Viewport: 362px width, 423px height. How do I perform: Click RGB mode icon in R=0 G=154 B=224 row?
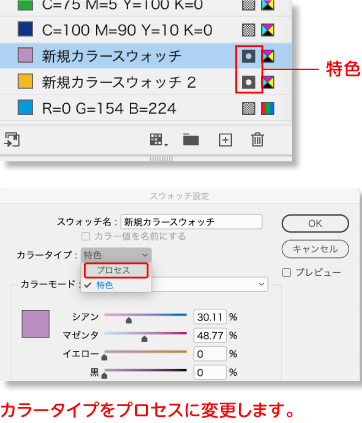[268, 108]
